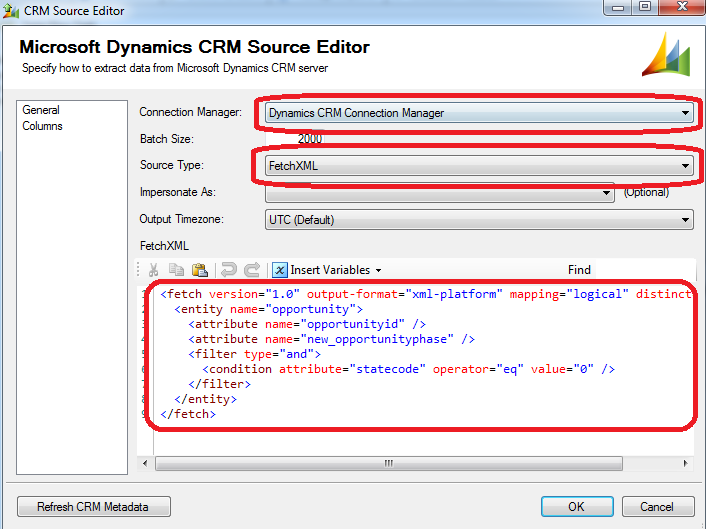This screenshot has height=529, width=706.
Task: Click the entity name="opportunity" line
Action: [268, 309]
